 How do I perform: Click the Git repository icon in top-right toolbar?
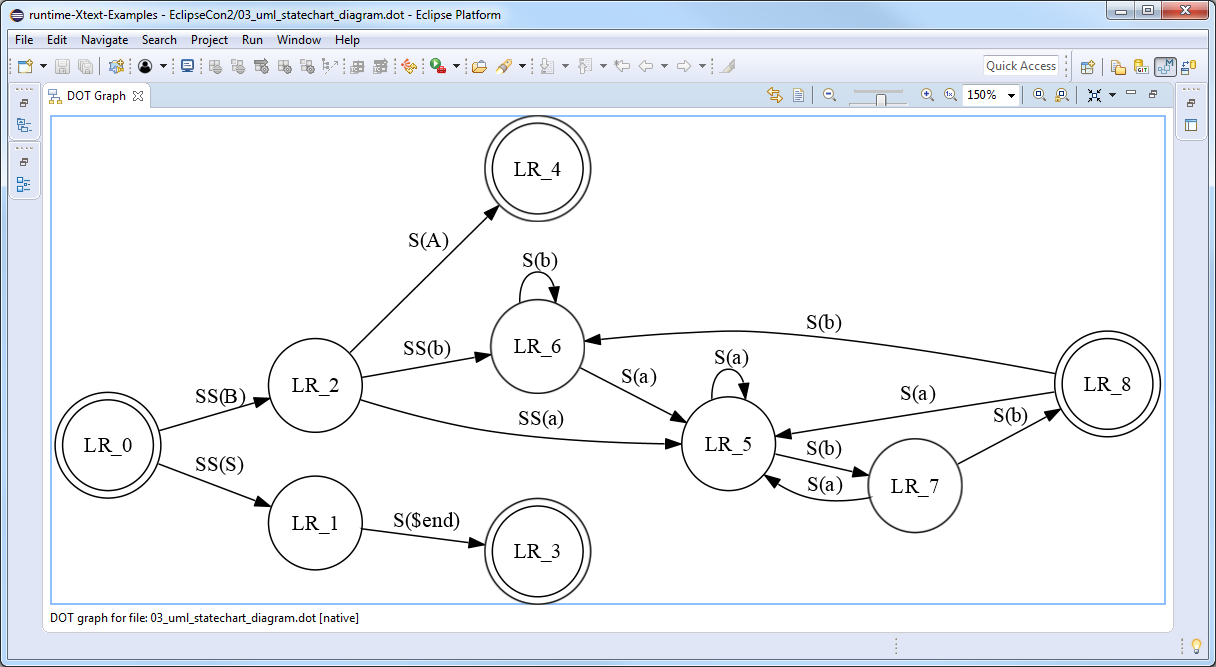coord(1141,66)
